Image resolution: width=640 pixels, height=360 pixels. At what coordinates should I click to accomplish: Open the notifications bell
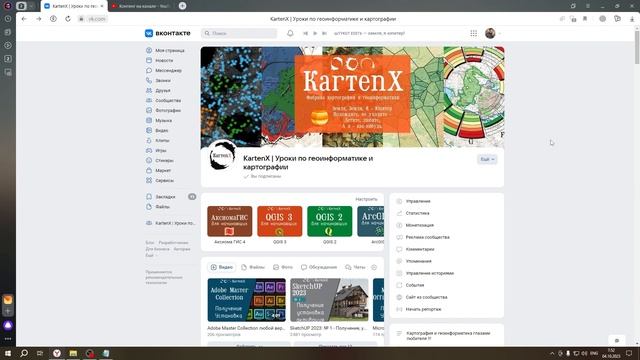coord(290,33)
